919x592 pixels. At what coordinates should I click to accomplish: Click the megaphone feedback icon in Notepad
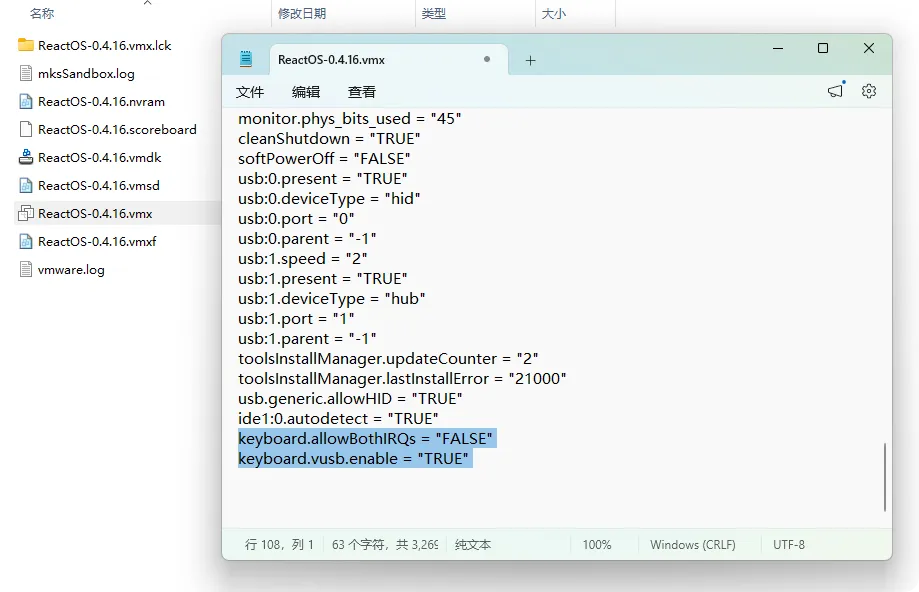point(836,90)
